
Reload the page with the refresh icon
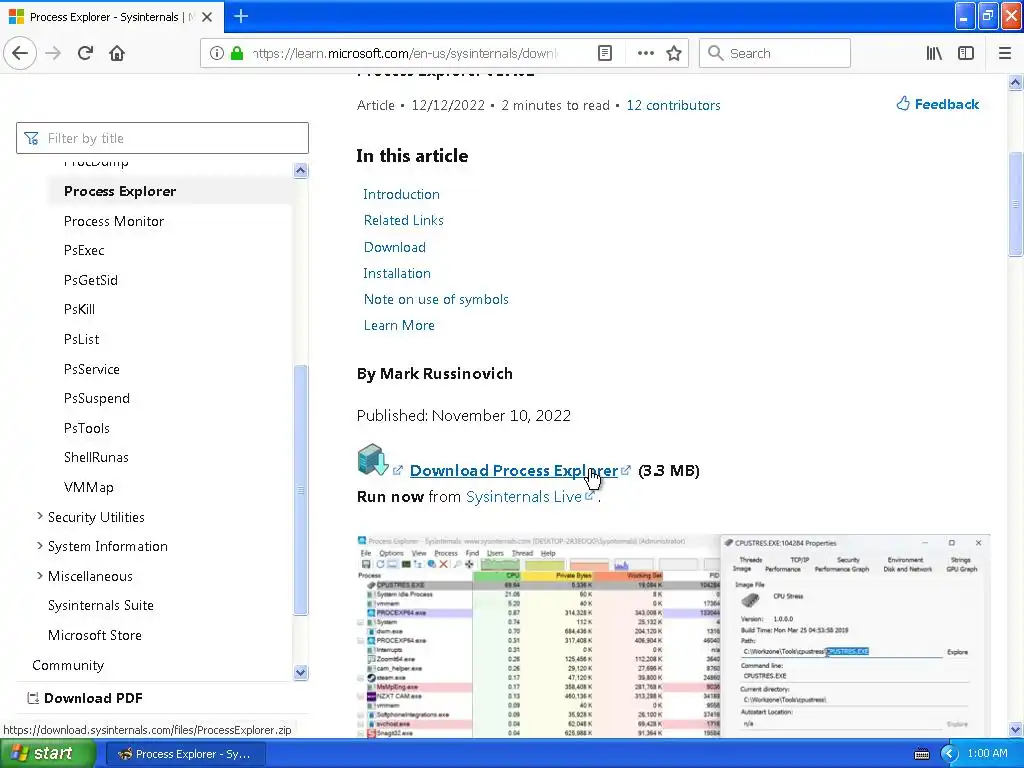tap(85, 53)
